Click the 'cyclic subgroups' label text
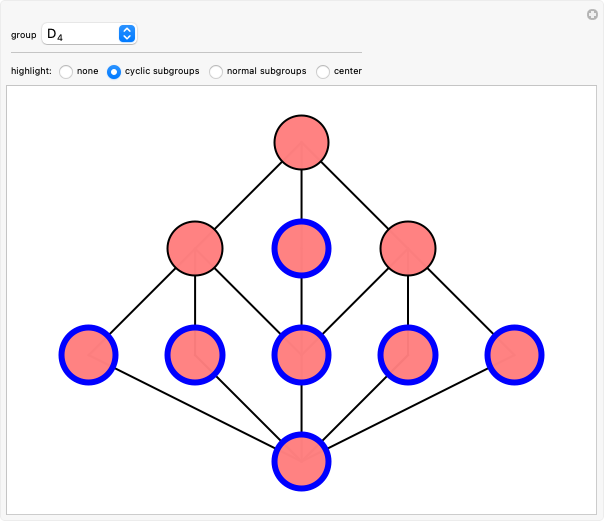 click(161, 72)
